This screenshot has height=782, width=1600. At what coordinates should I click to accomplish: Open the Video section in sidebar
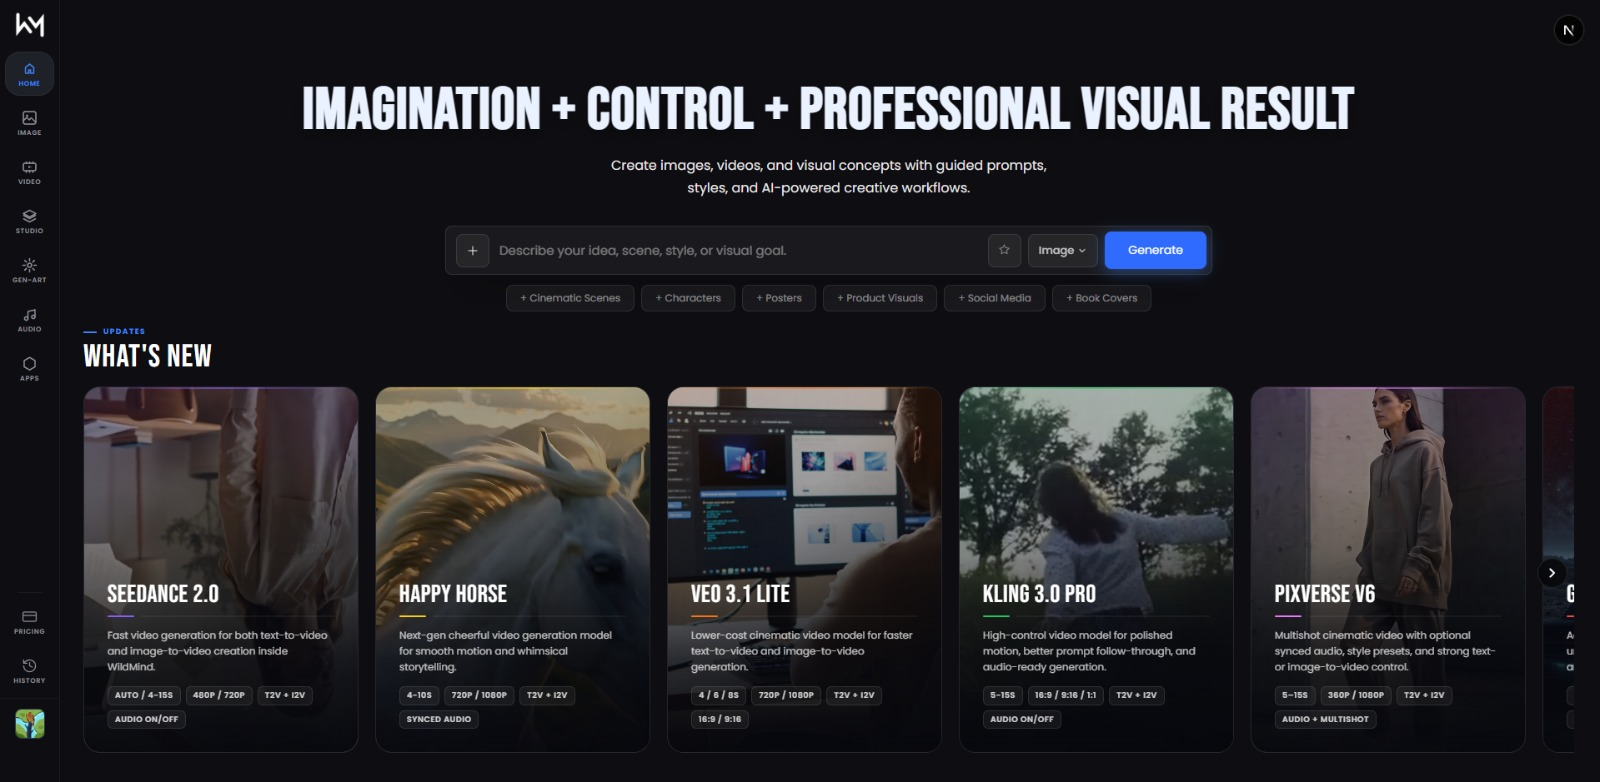coord(29,172)
